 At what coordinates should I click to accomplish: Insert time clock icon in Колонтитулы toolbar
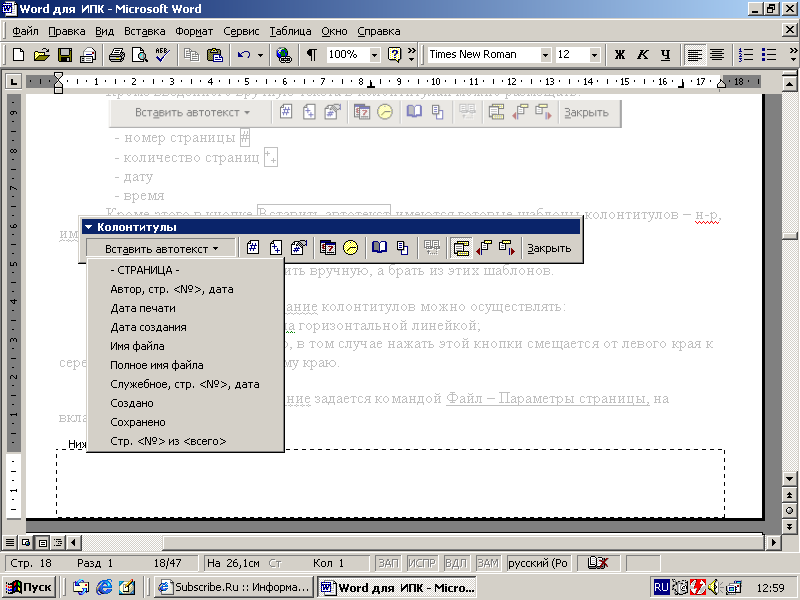pos(351,248)
